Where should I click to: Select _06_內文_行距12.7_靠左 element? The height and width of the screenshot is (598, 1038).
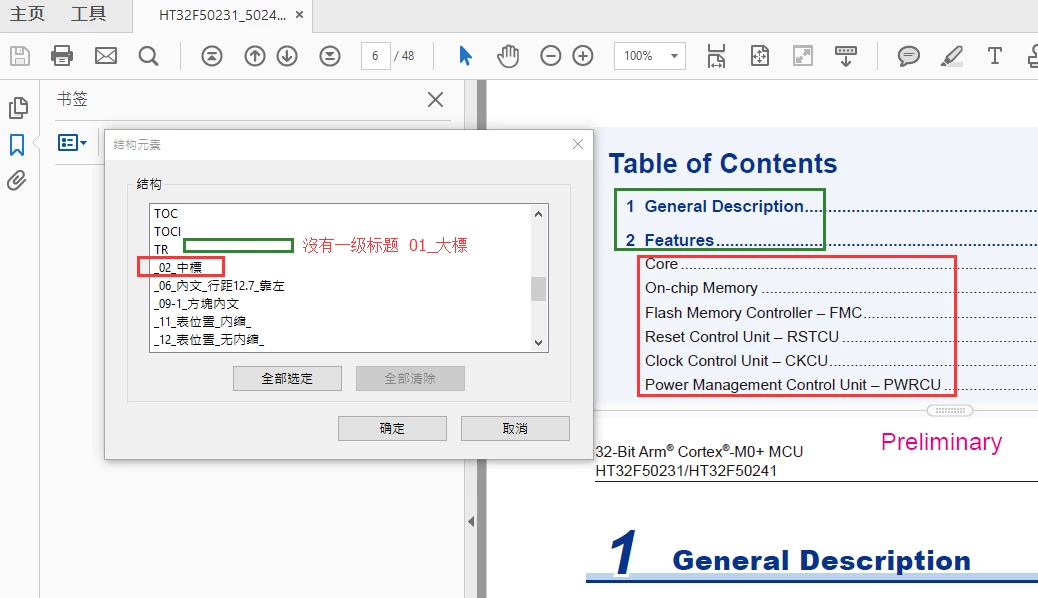pyautogui.click(x=219, y=285)
